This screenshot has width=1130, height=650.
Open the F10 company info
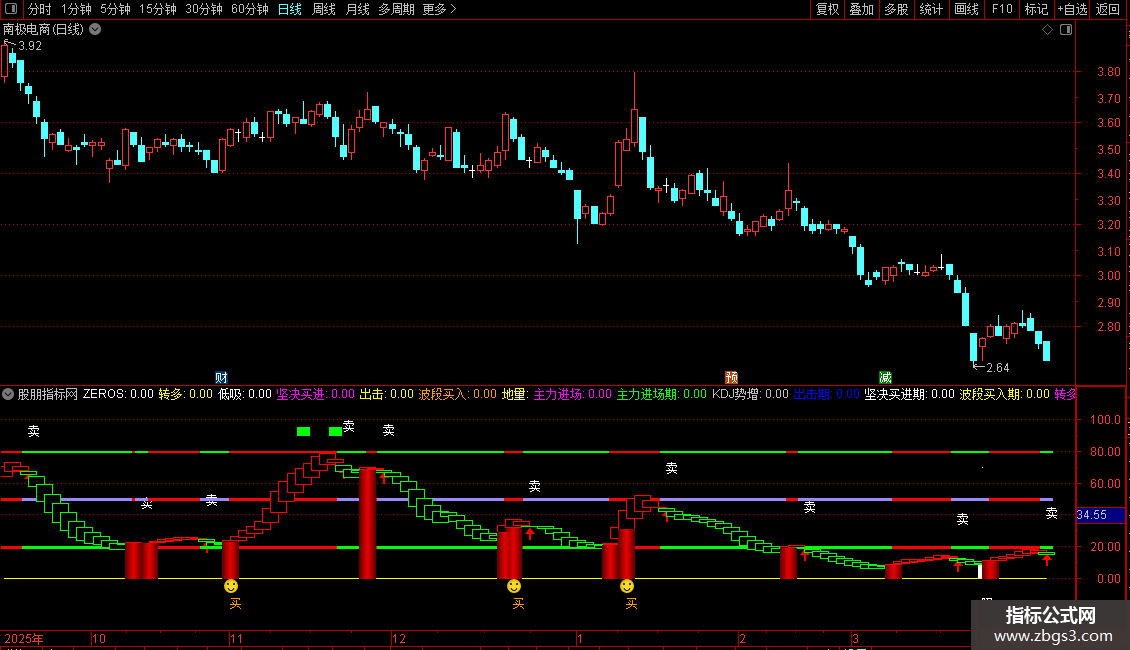pyautogui.click(x=1002, y=9)
